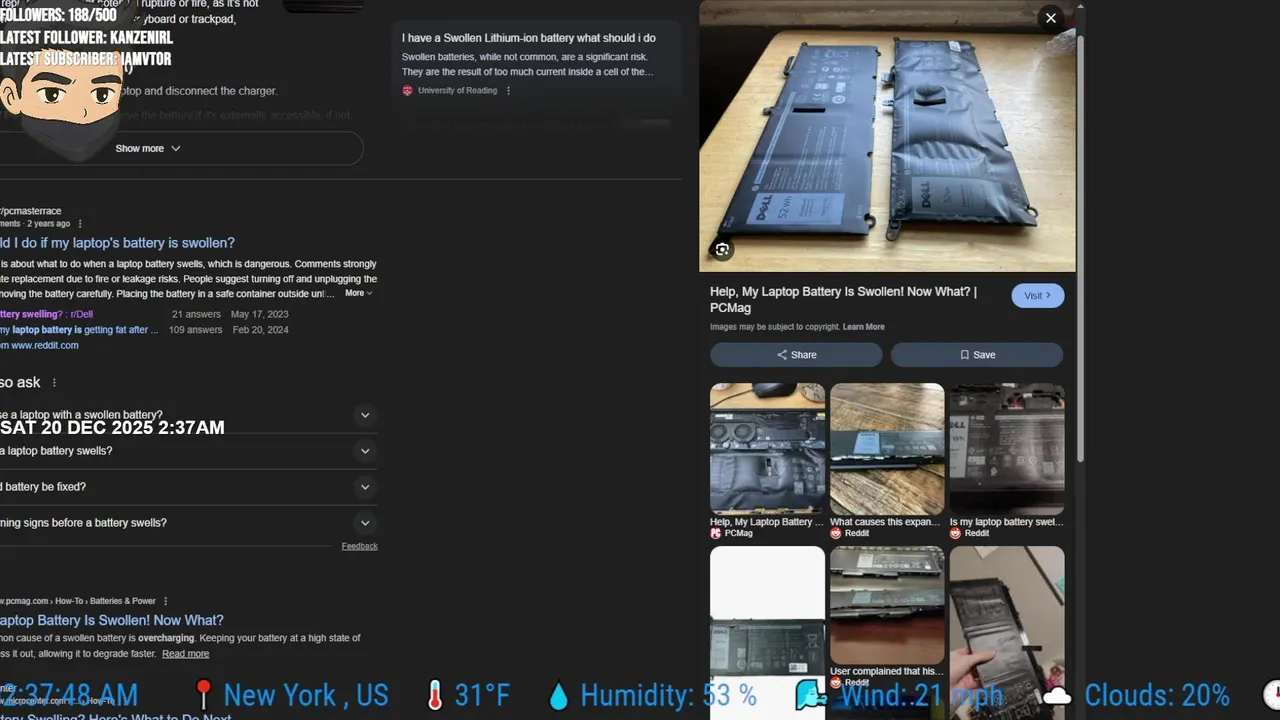Click Reddit favicon under 'What causes this expan...'
1280x720 pixels.
click(836, 533)
